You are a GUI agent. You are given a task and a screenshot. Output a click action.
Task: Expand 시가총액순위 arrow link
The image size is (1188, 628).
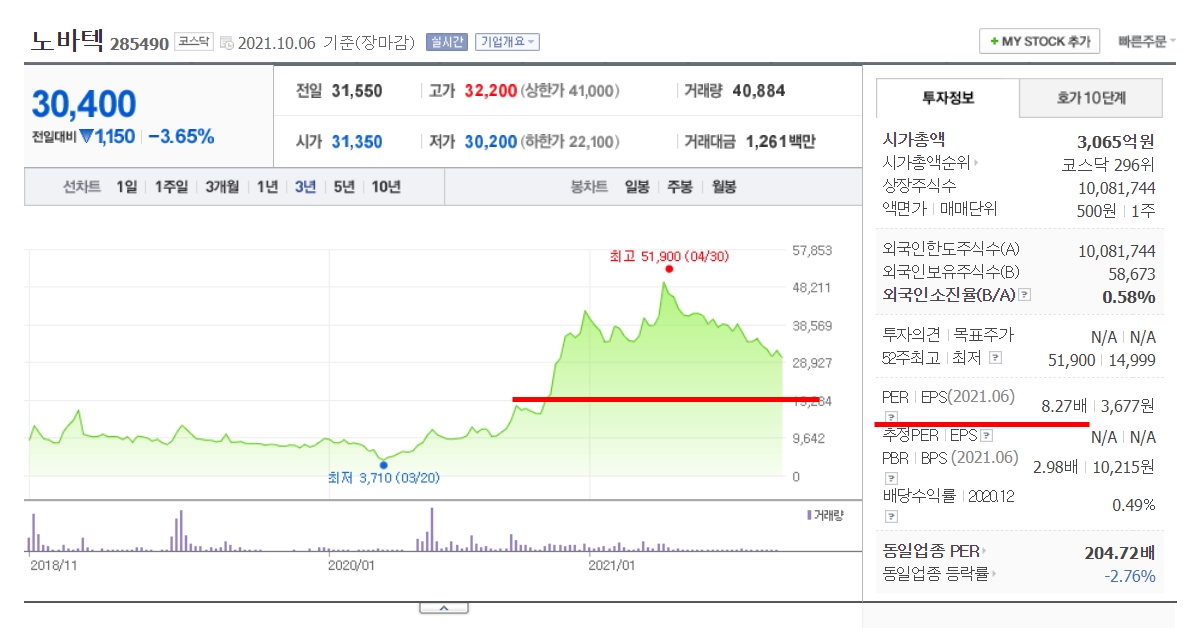[930, 162]
